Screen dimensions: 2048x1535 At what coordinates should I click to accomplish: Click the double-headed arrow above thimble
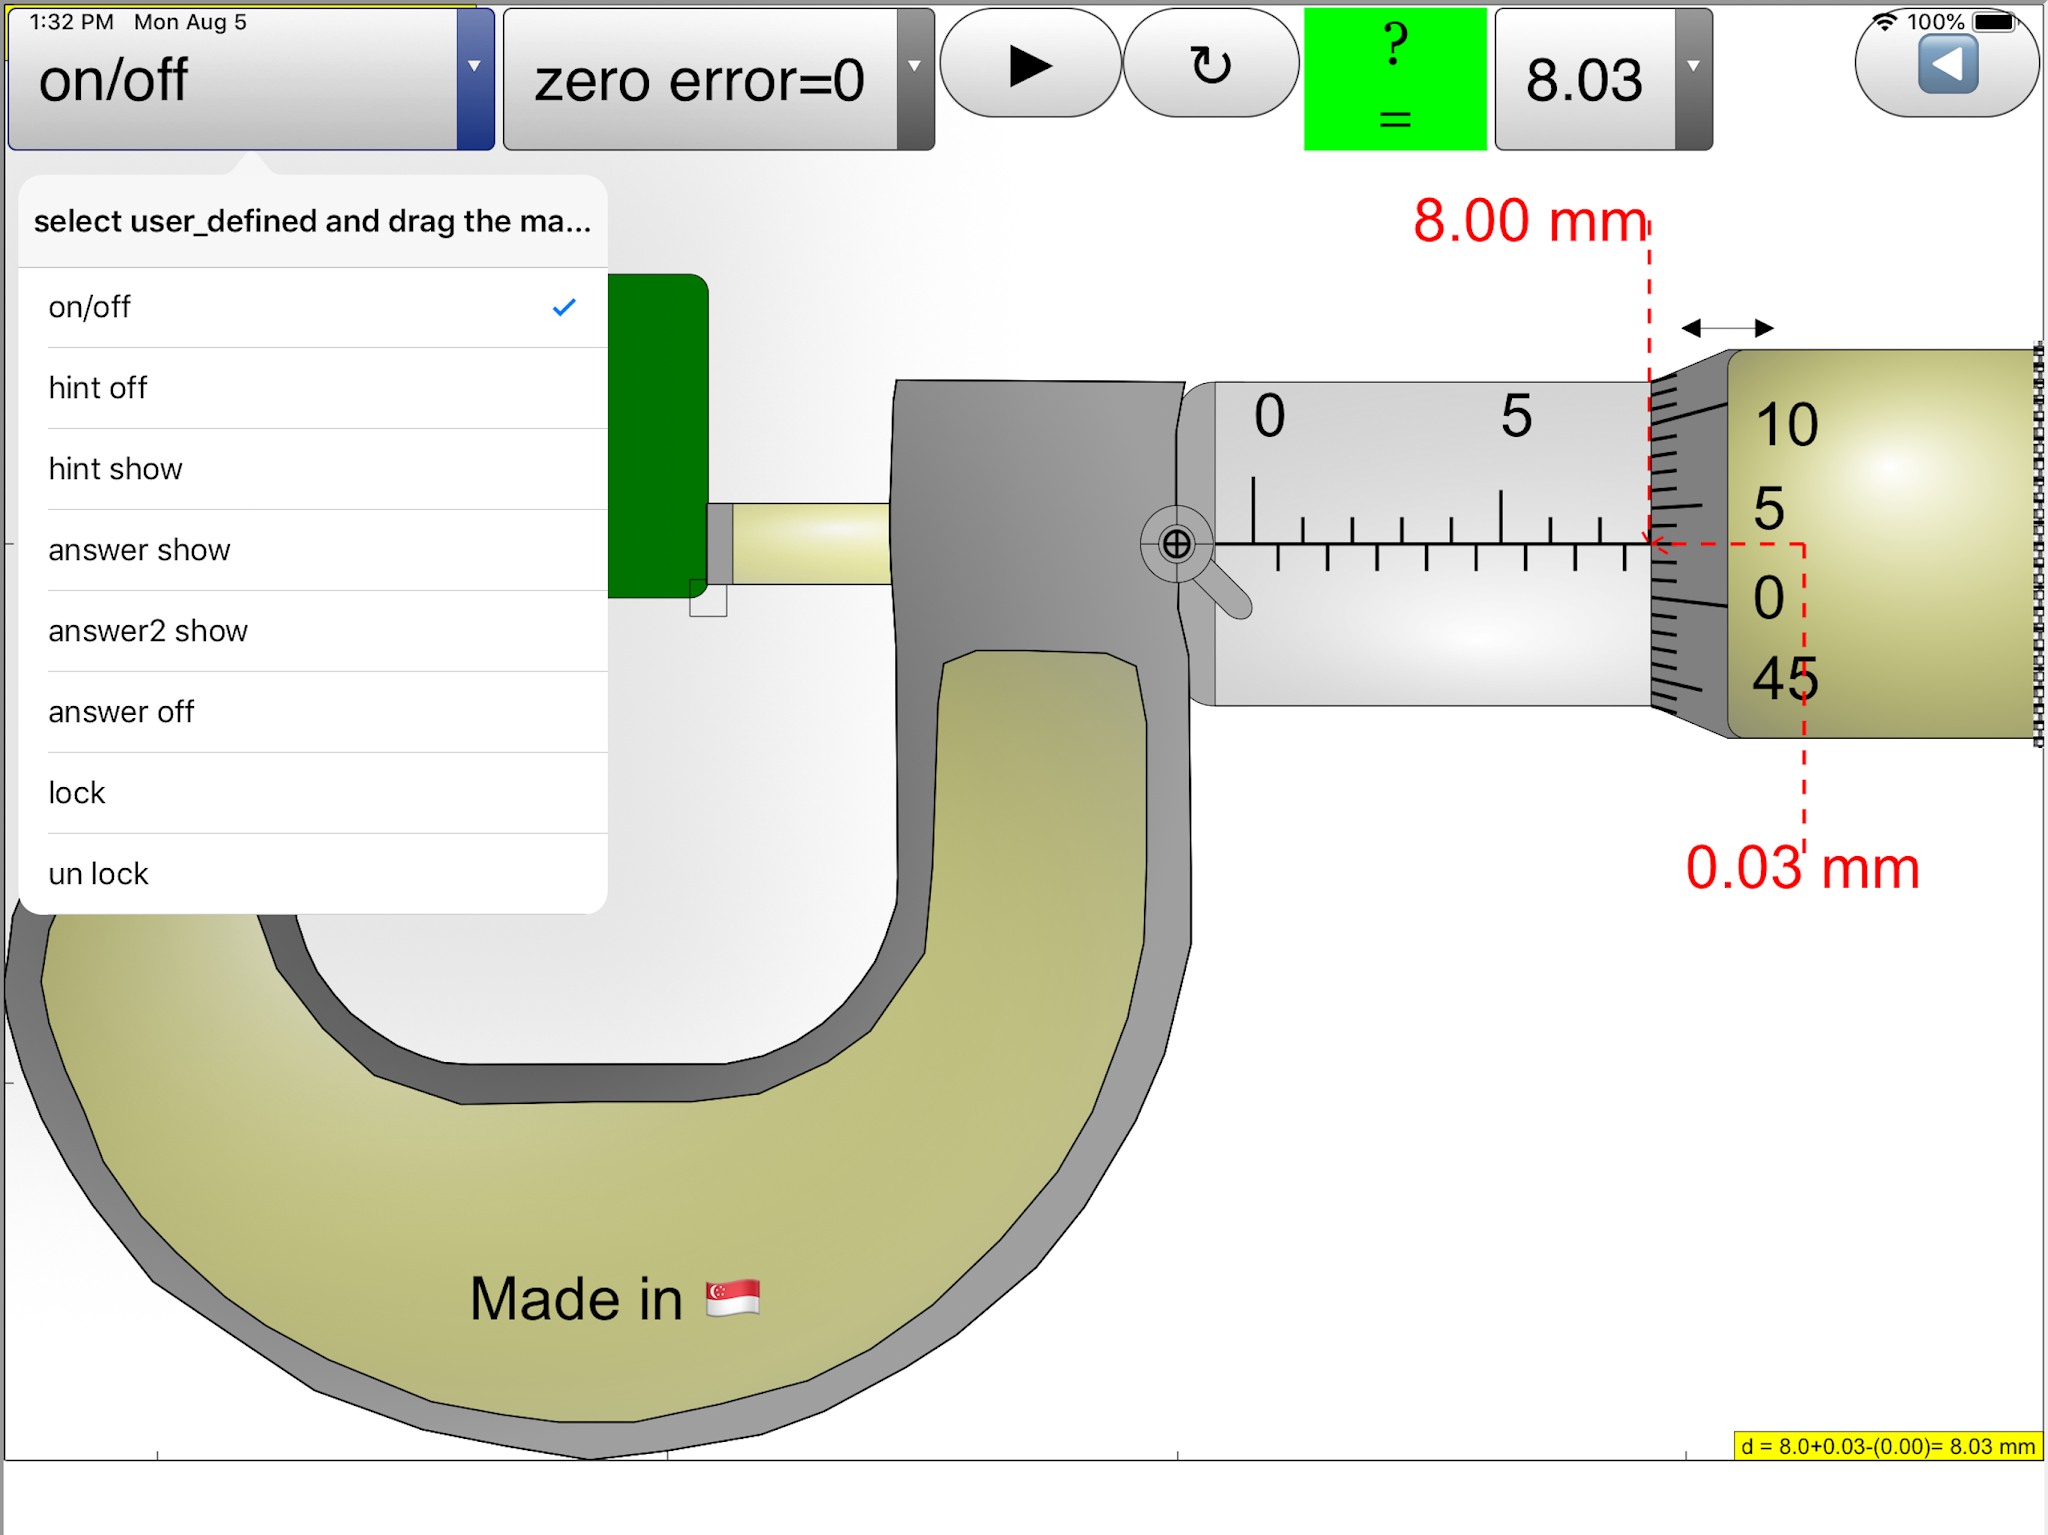(1727, 328)
